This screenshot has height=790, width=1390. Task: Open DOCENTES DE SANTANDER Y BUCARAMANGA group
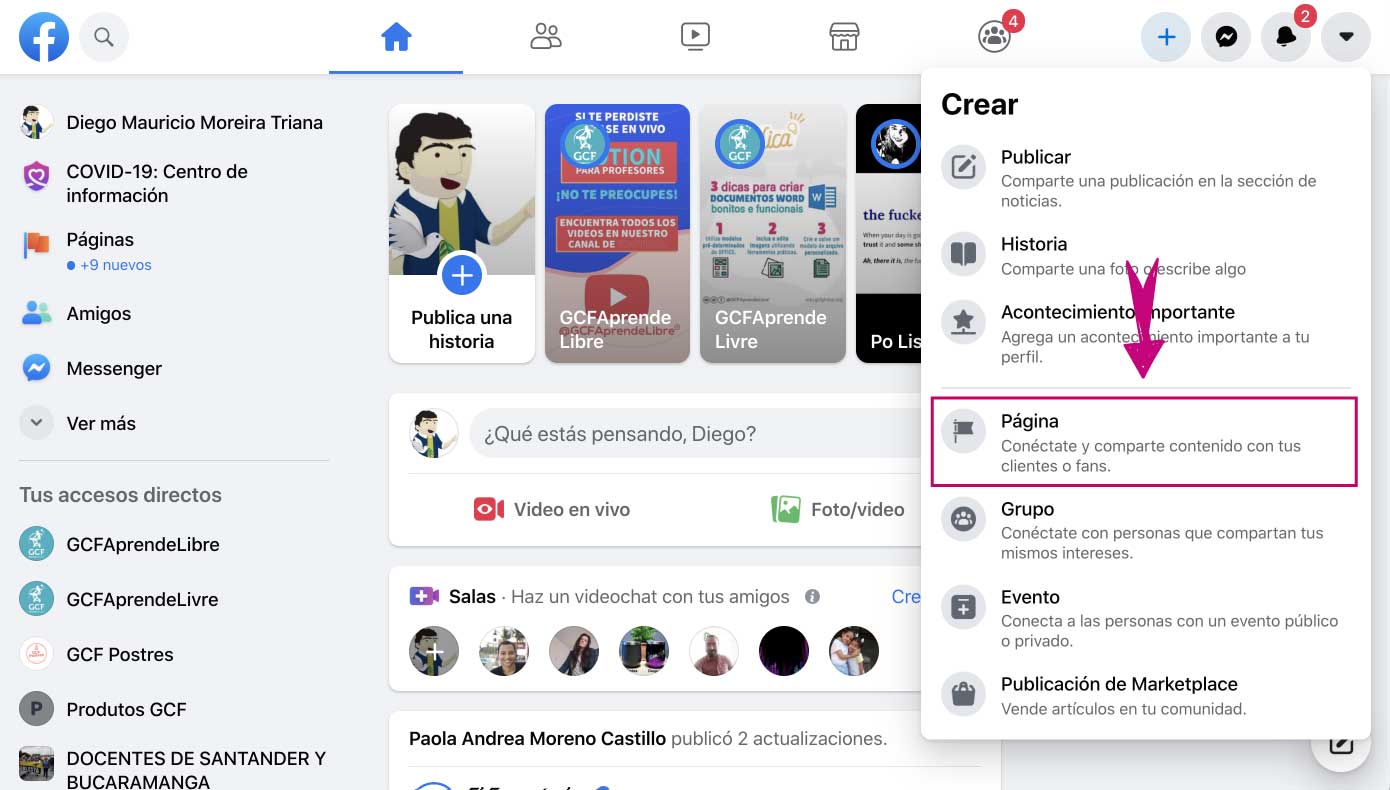point(172,768)
